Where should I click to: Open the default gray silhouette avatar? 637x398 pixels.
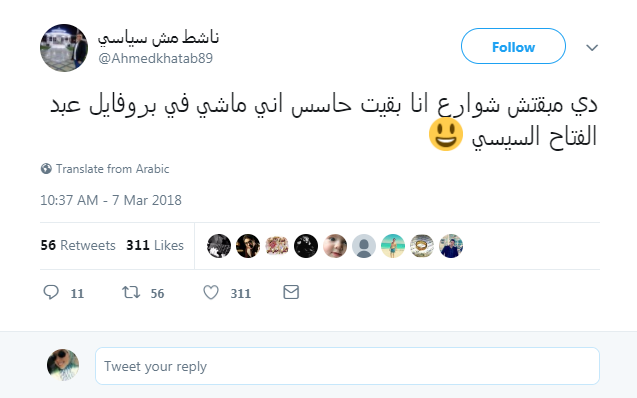click(364, 246)
